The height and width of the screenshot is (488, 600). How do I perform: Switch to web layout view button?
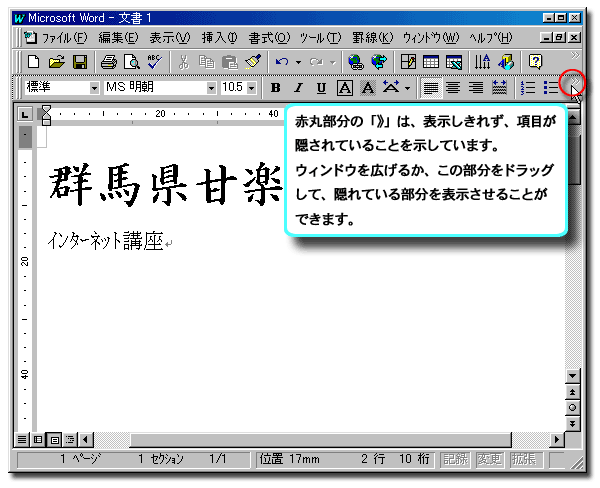38,439
